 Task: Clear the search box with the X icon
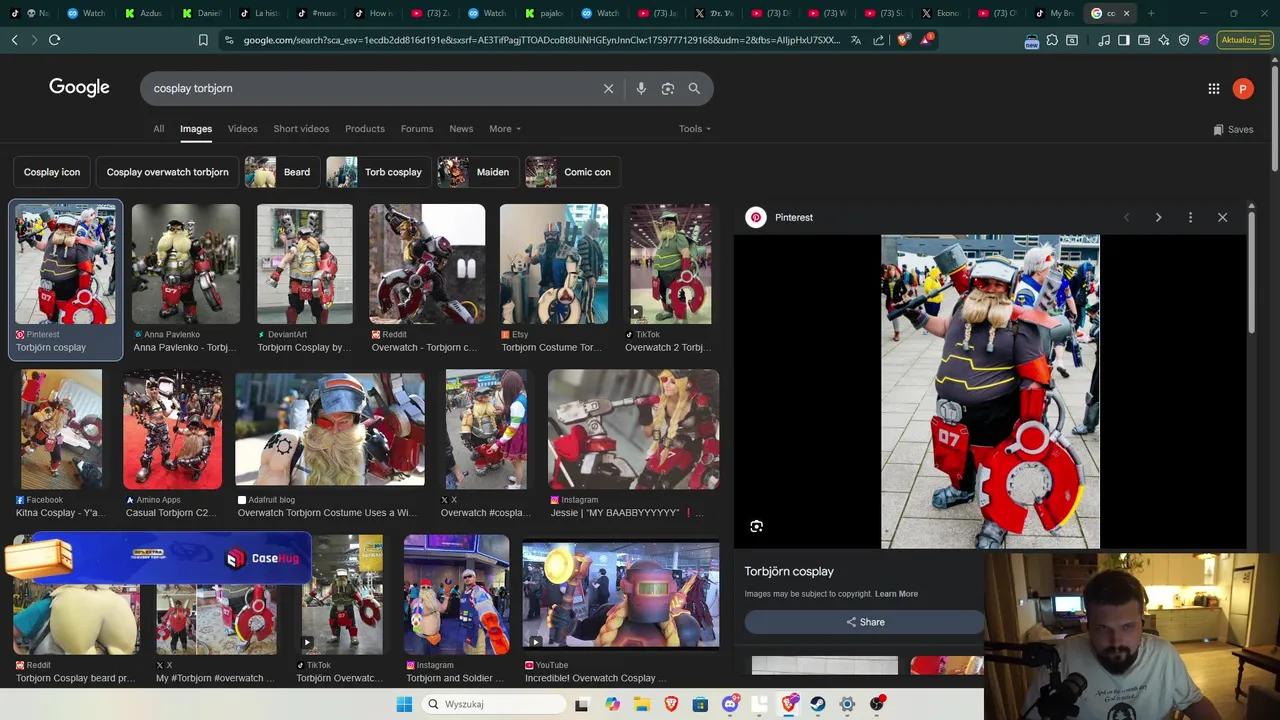pyautogui.click(x=608, y=88)
